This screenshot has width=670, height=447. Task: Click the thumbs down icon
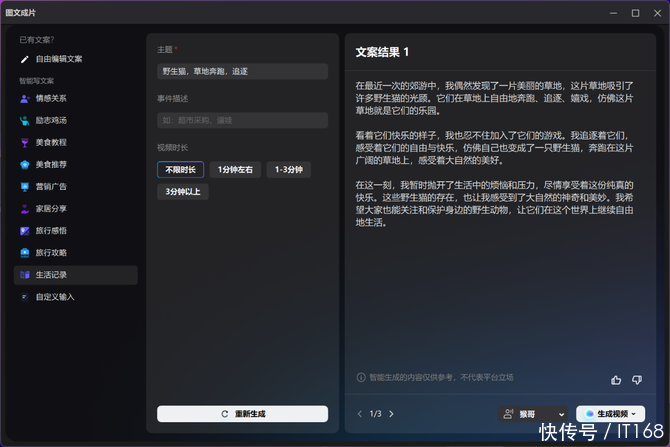[x=637, y=380]
